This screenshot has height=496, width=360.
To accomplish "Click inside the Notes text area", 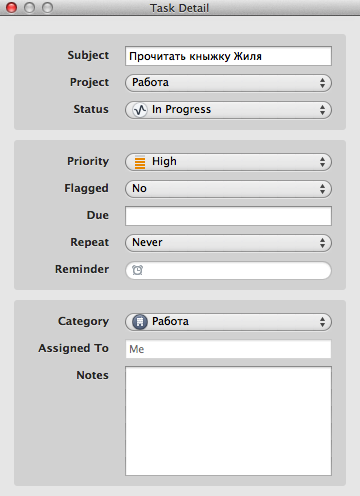I will (228, 421).
